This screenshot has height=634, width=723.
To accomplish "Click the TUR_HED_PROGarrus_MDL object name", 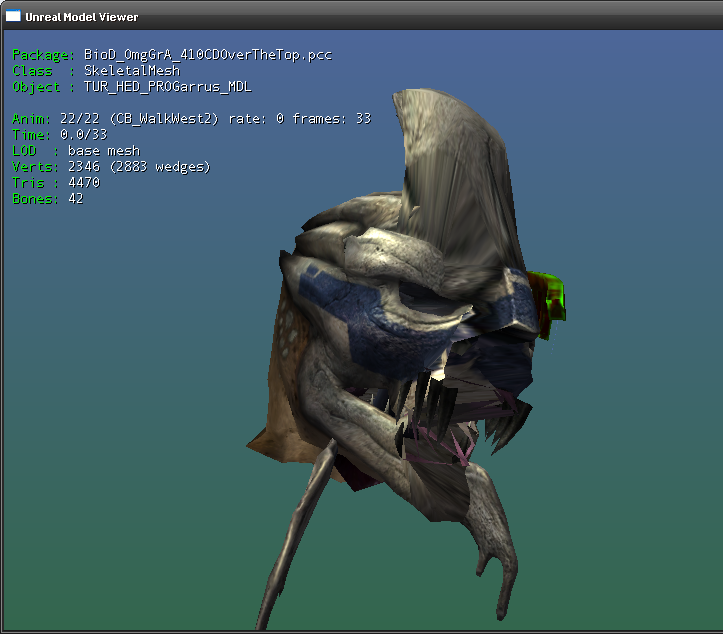I will (168, 87).
